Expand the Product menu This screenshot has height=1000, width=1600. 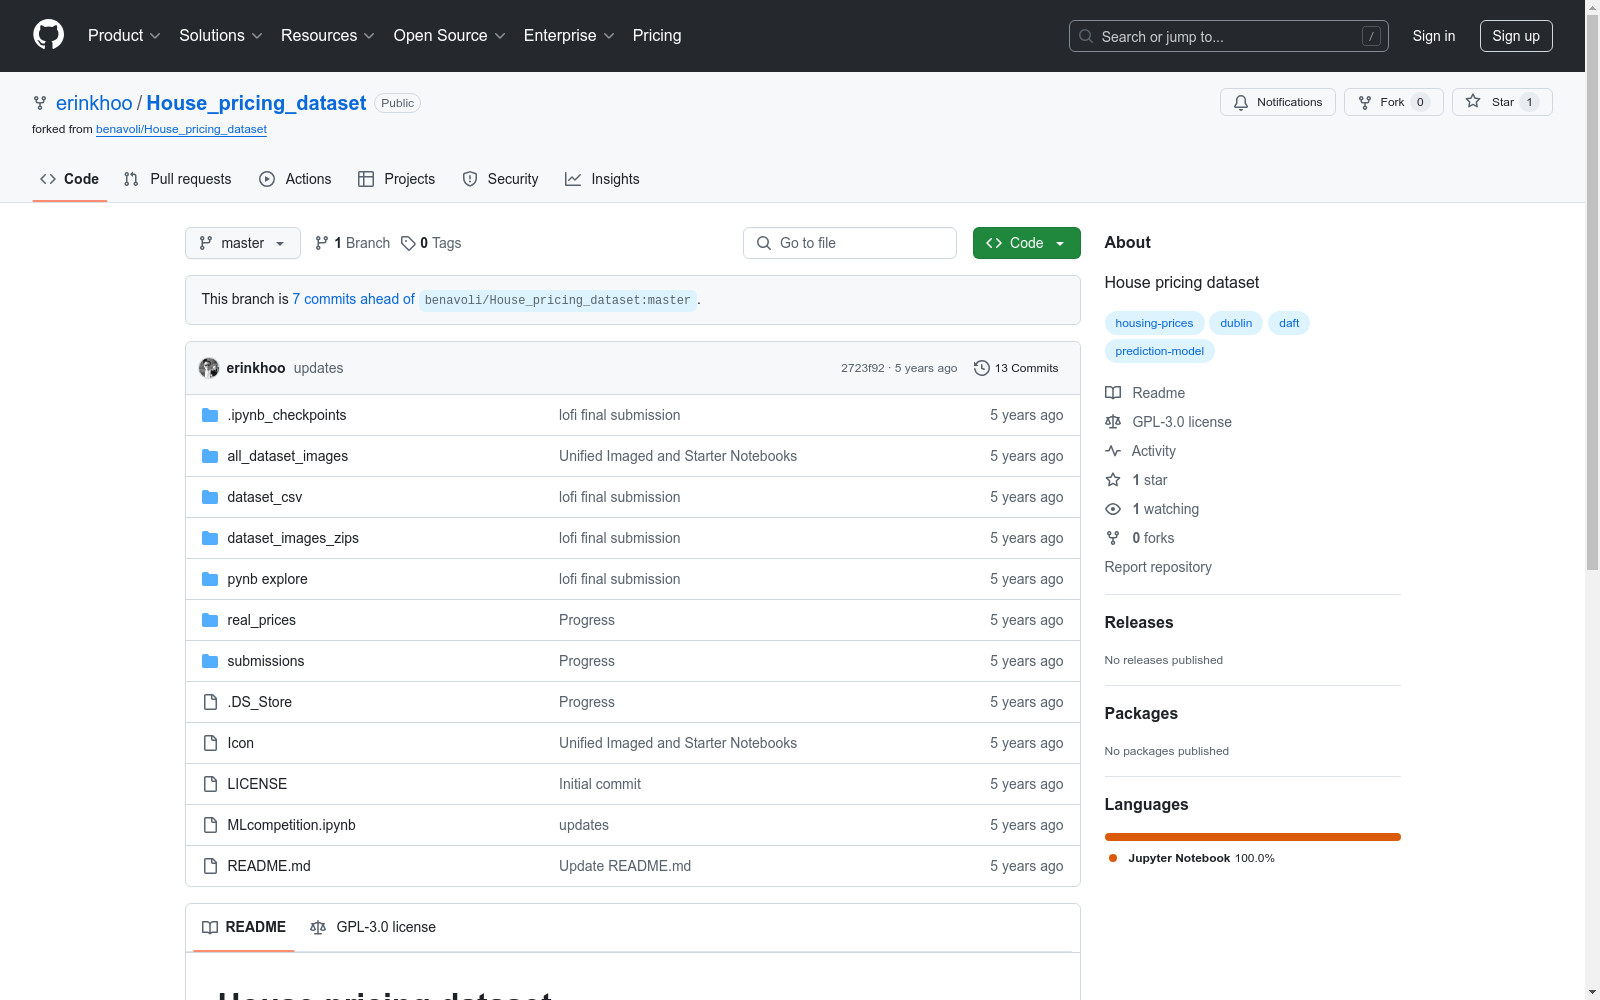click(124, 35)
